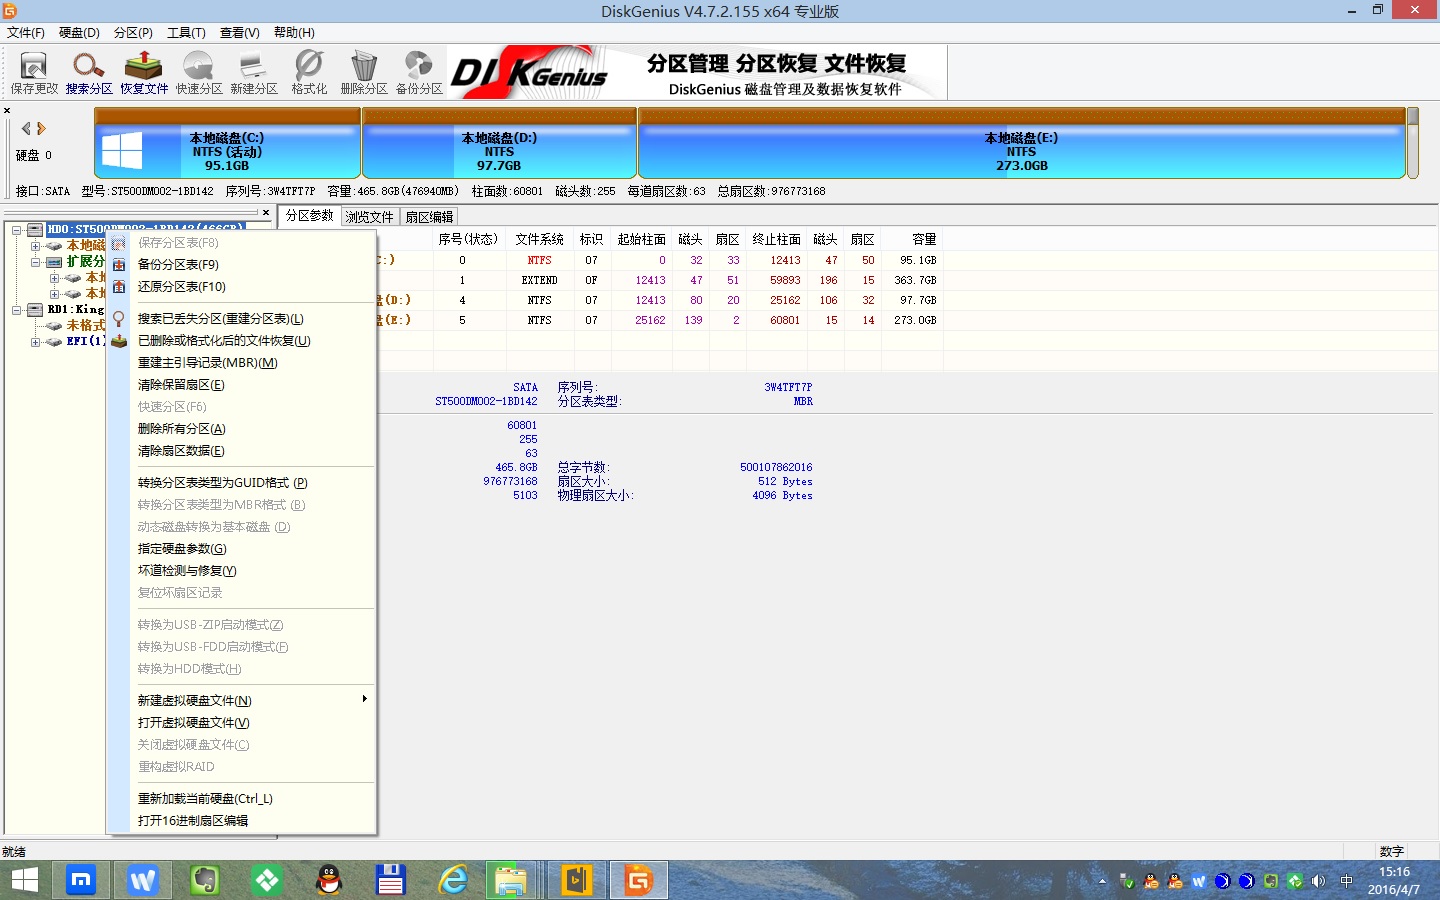The image size is (1440, 900).
Task: Open Internet Explorer from taskbar
Action: tap(453, 880)
